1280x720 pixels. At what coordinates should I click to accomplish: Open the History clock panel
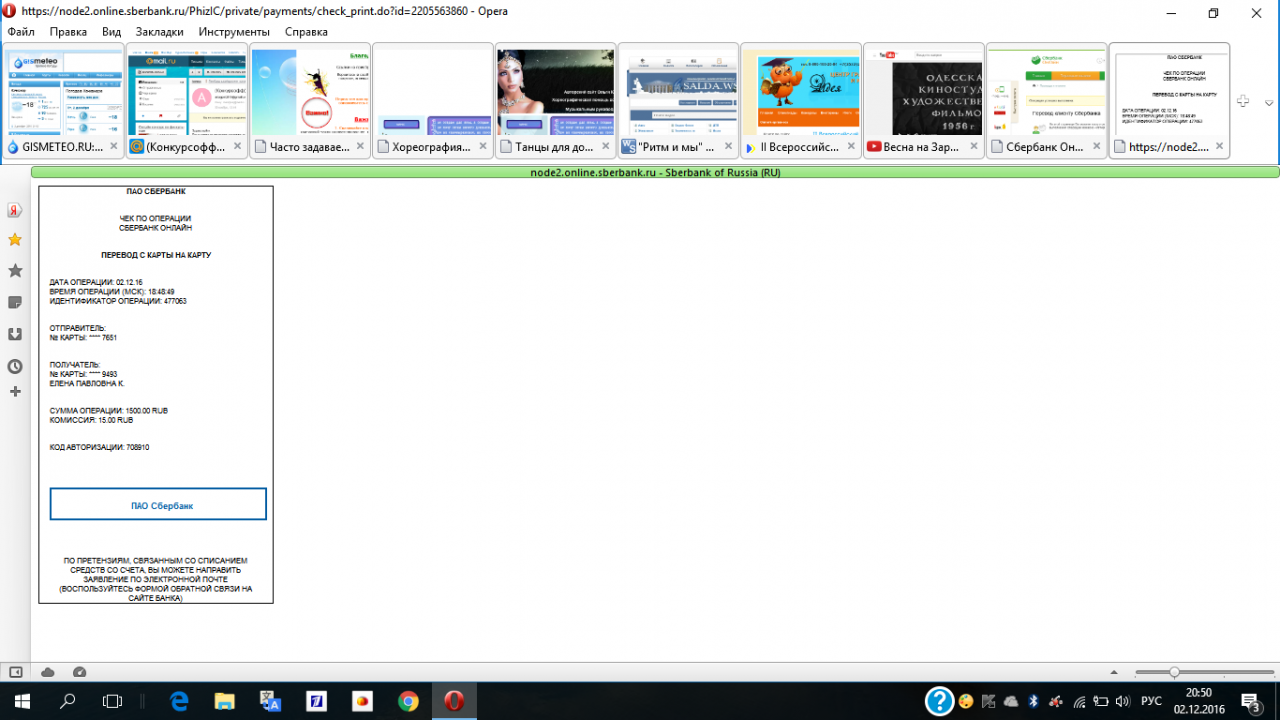coord(15,366)
